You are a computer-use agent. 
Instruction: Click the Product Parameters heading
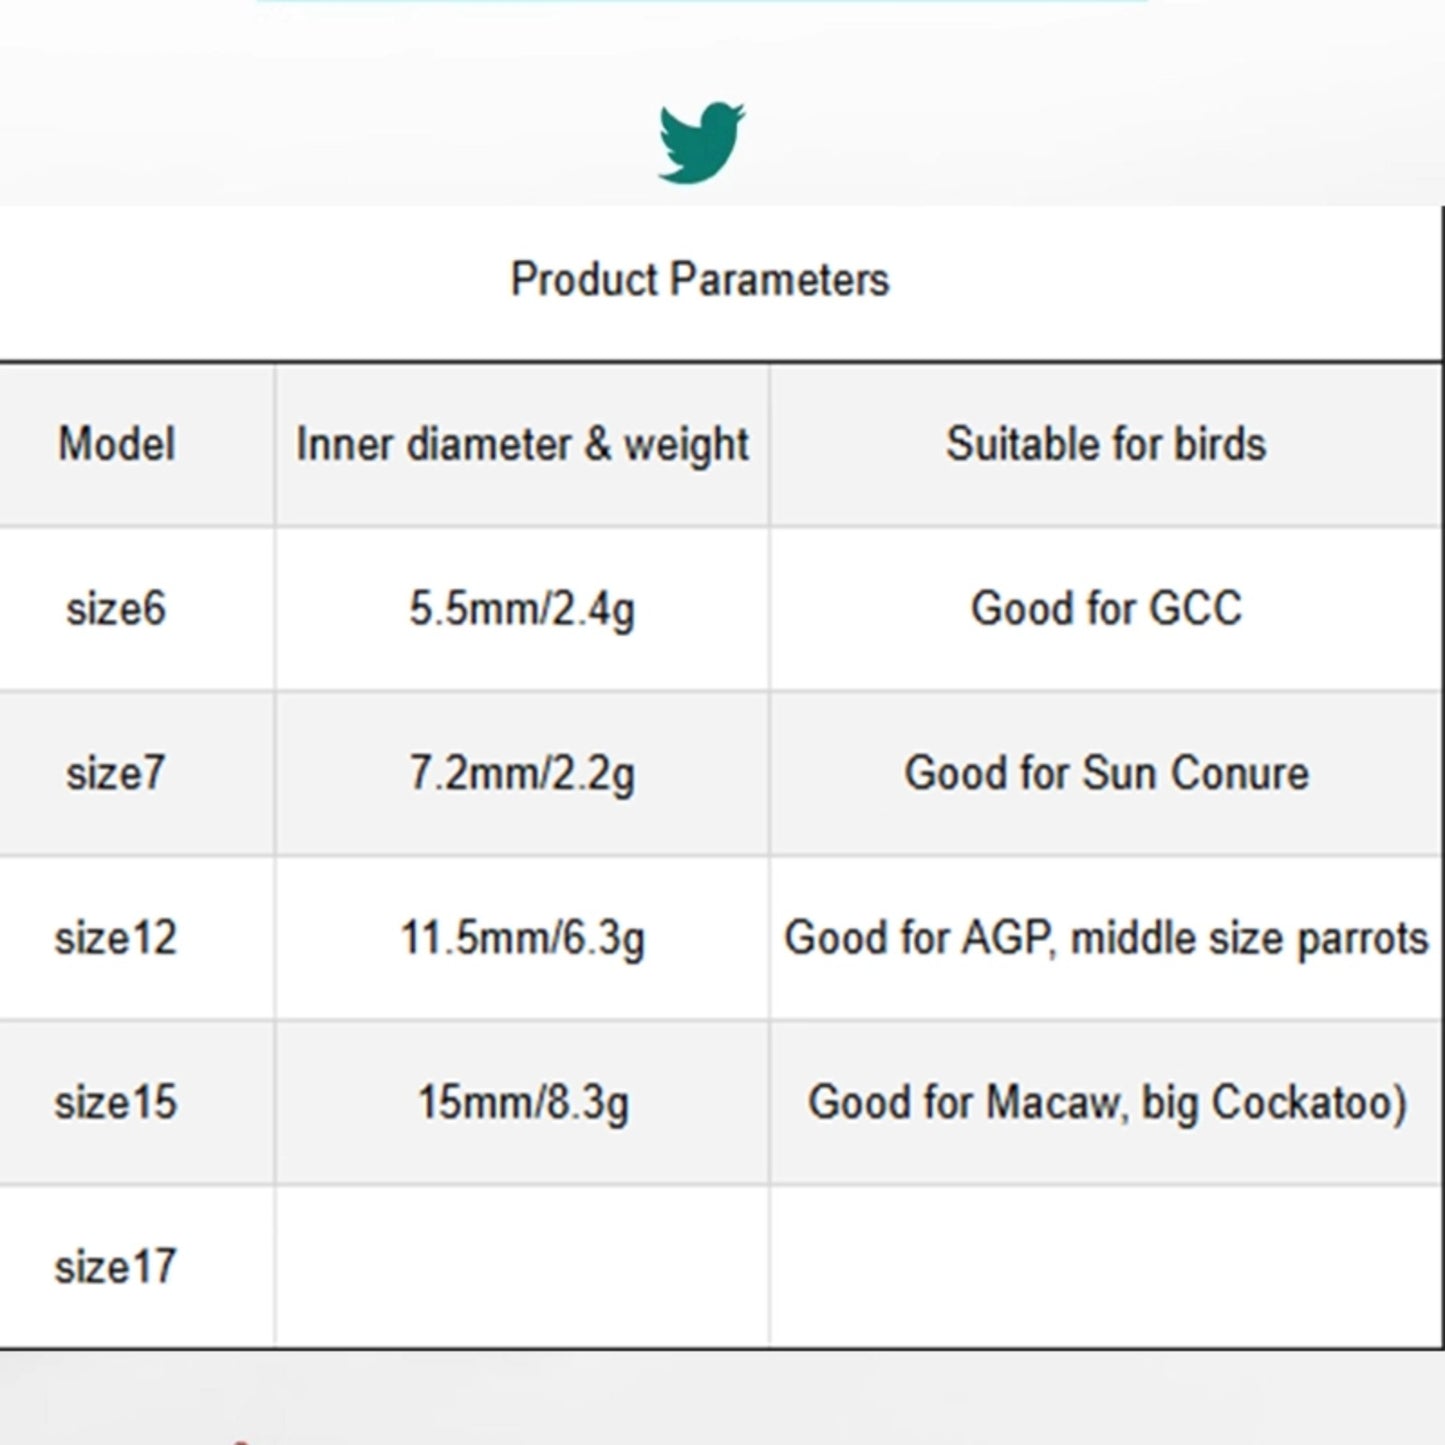point(699,279)
